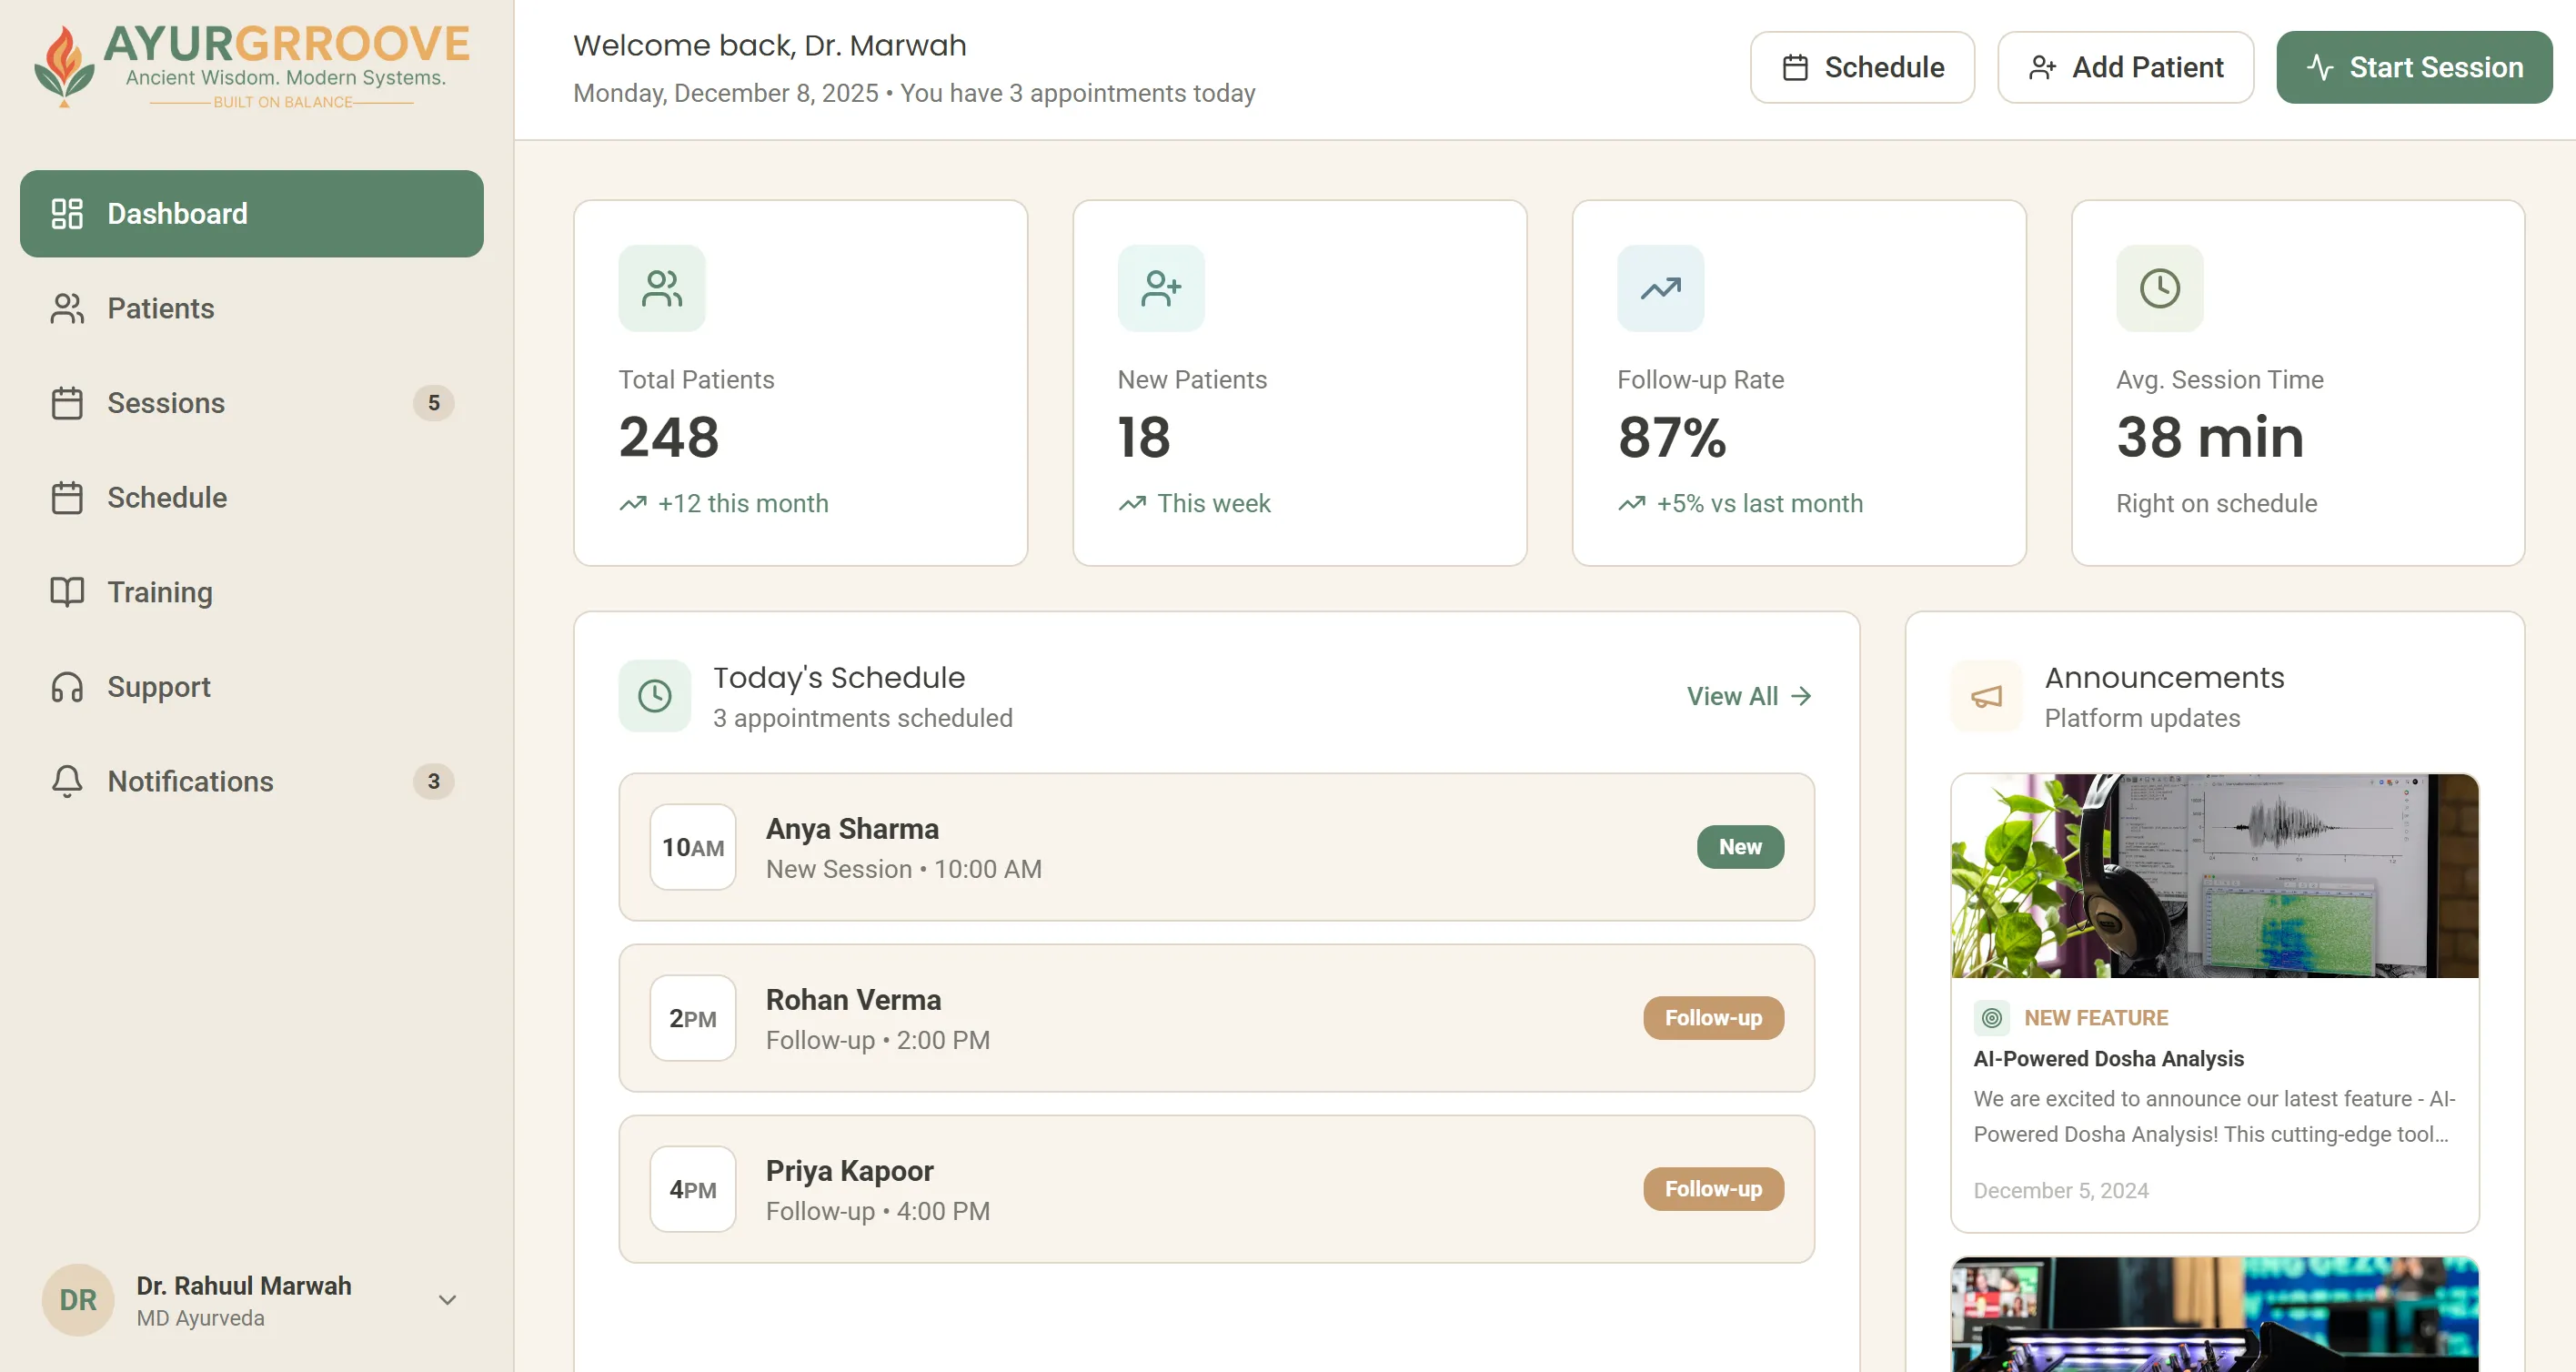Click the 'Right on schedule' text

coord(2216,503)
